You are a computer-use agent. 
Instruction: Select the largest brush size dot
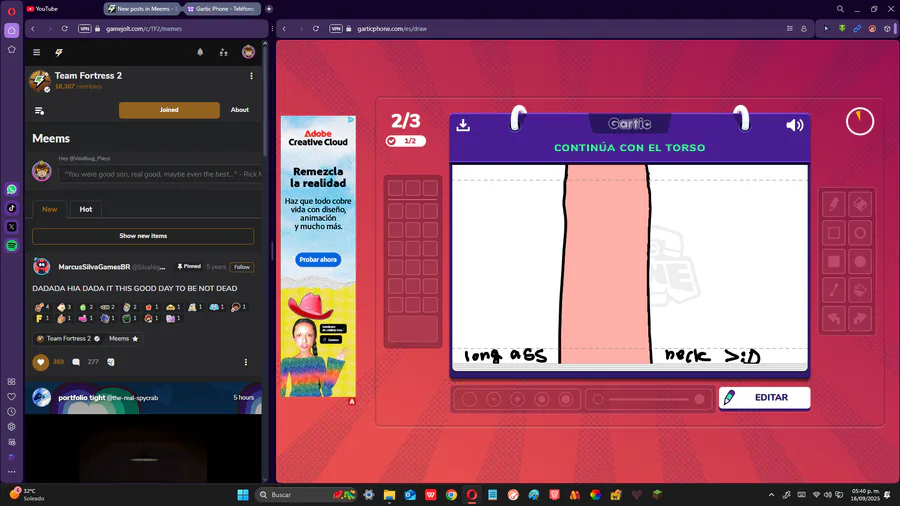pyautogui.click(x=566, y=399)
